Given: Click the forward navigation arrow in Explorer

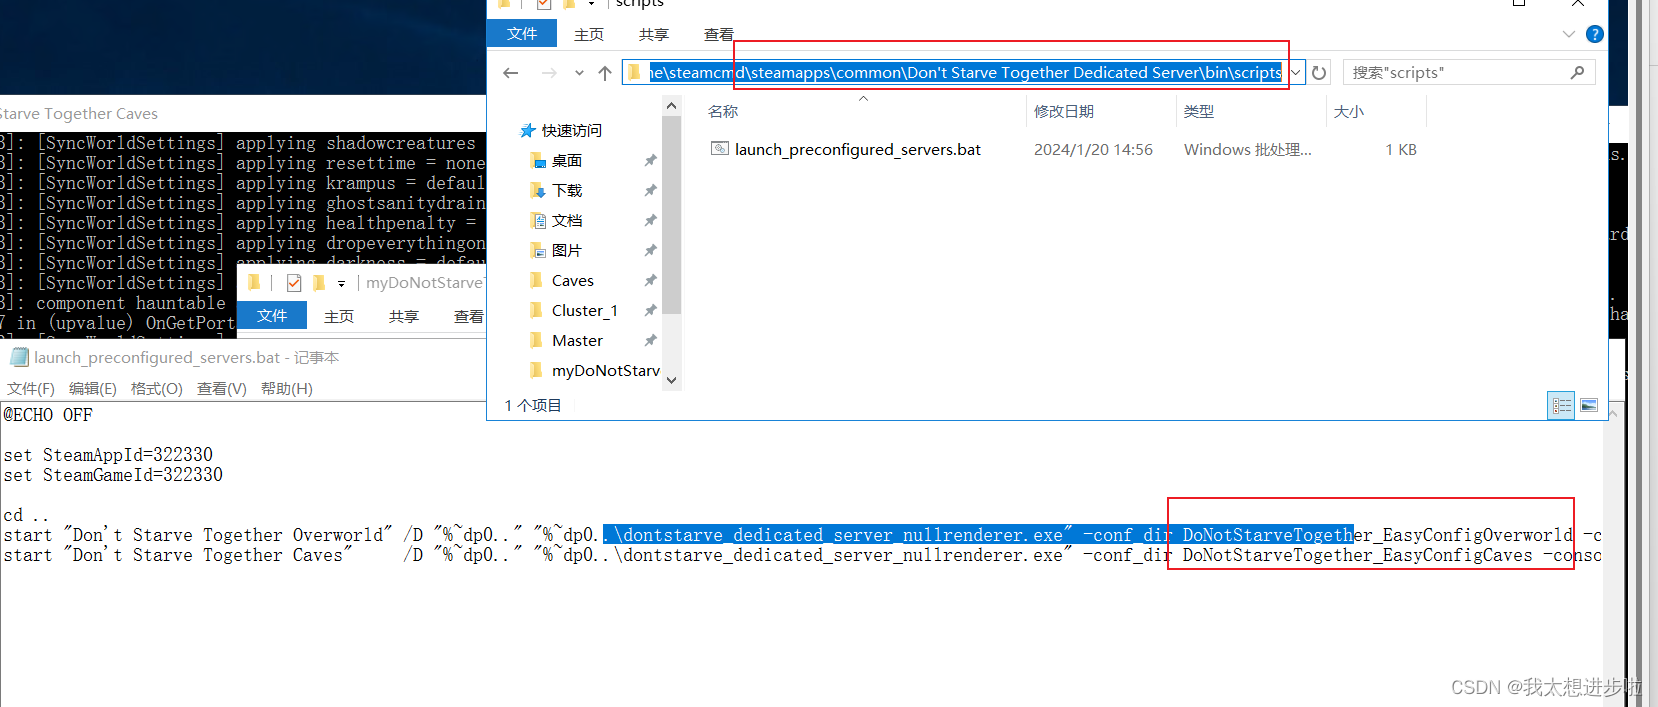Looking at the screenshot, I should tap(549, 73).
